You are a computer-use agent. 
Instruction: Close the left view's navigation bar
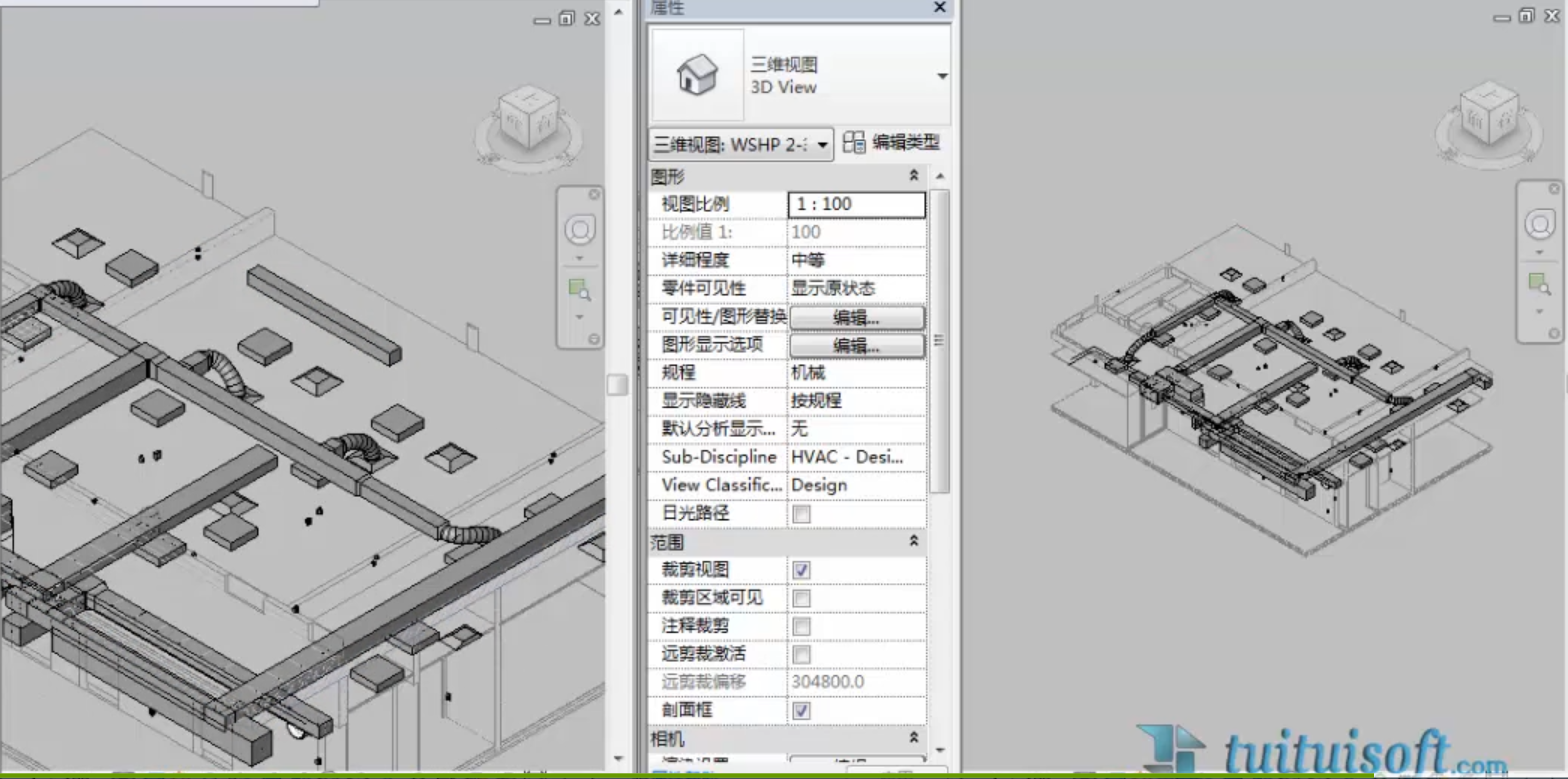pos(594,194)
